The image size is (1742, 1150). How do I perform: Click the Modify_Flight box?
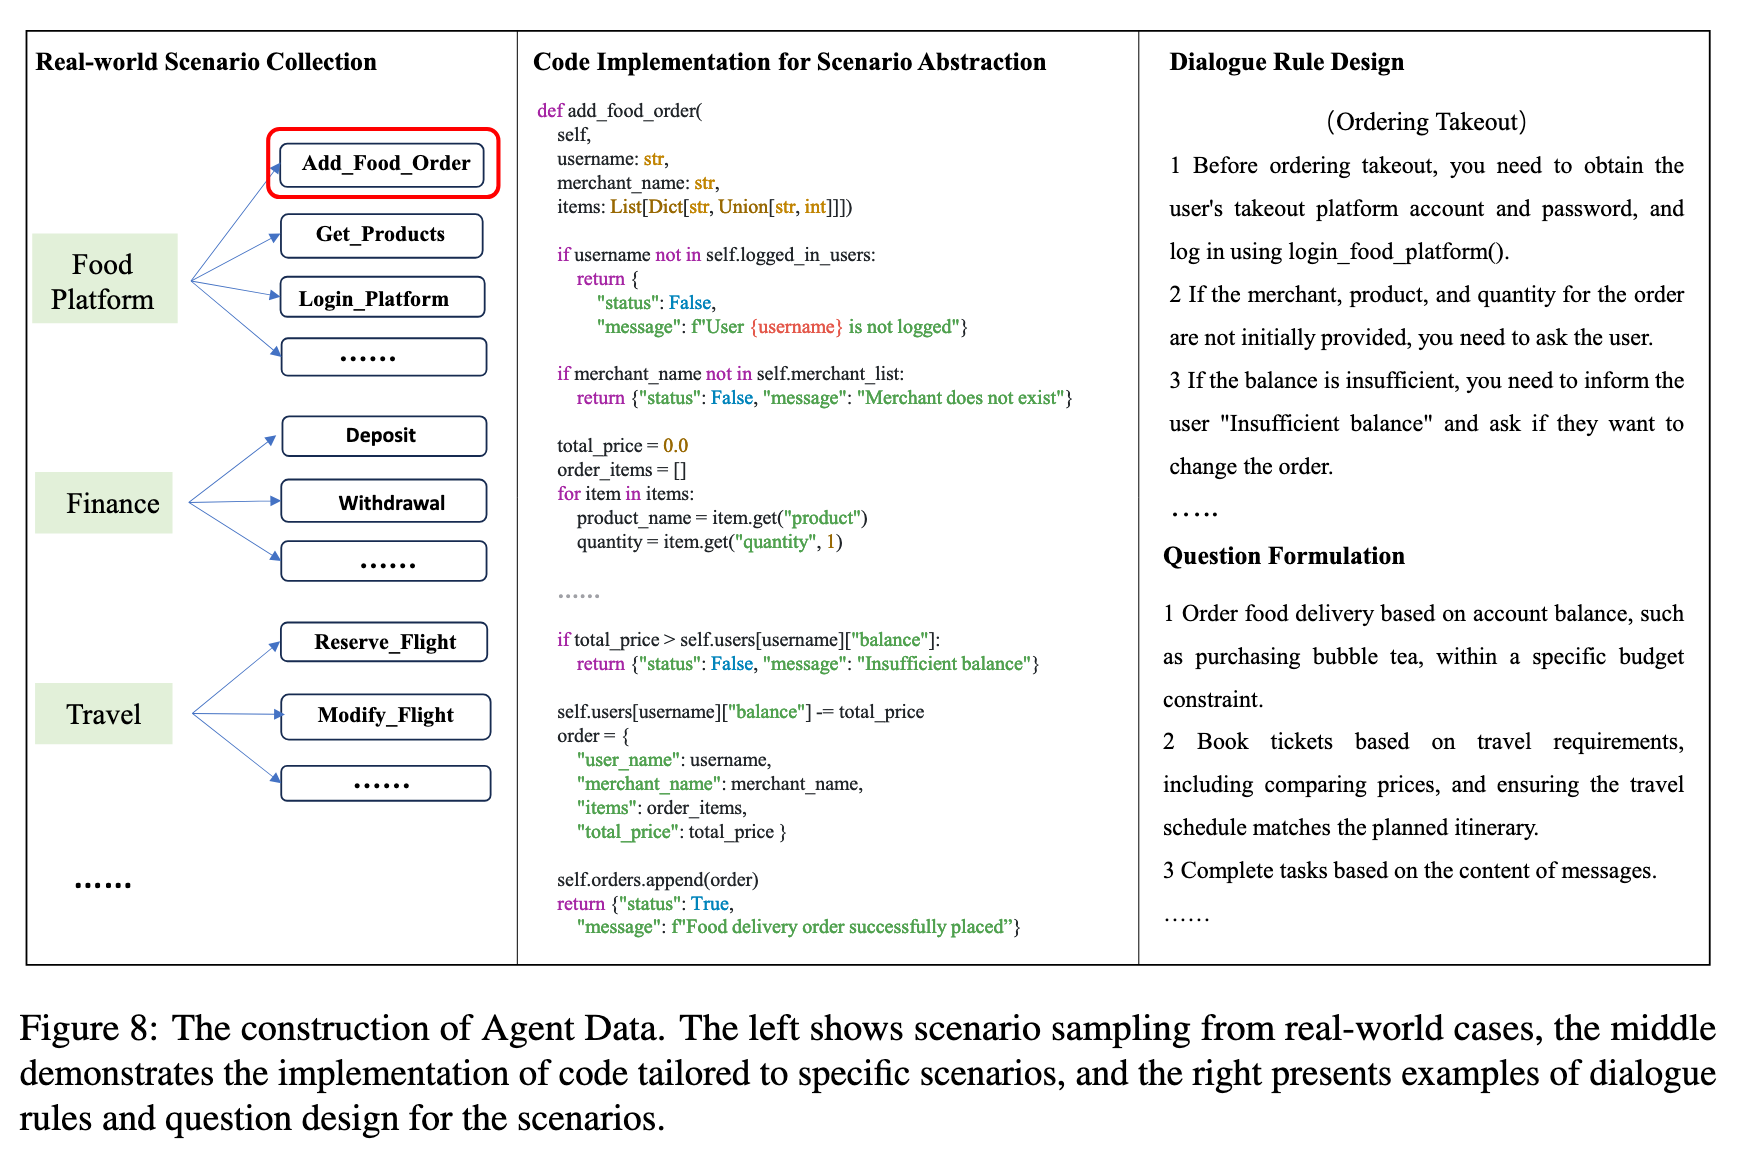[x=385, y=716]
